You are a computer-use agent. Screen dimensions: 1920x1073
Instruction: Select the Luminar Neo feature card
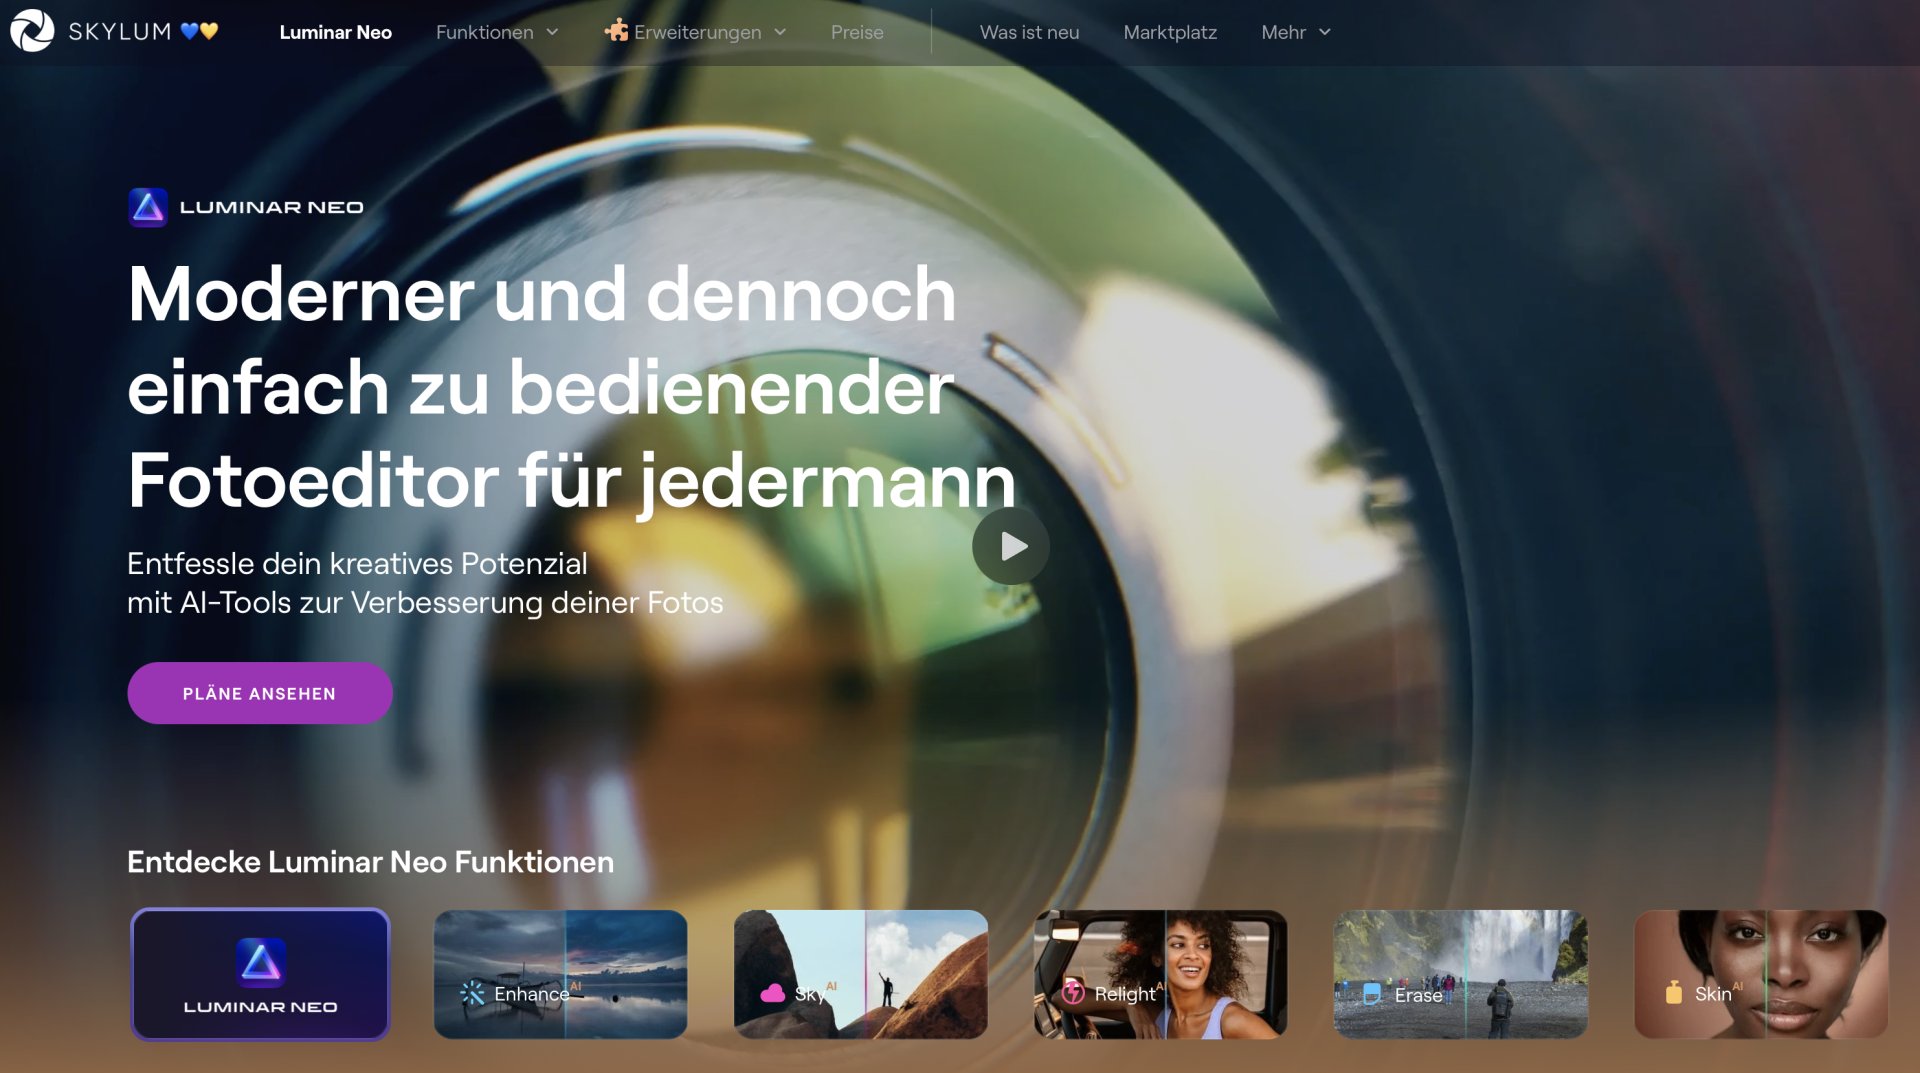pos(260,974)
